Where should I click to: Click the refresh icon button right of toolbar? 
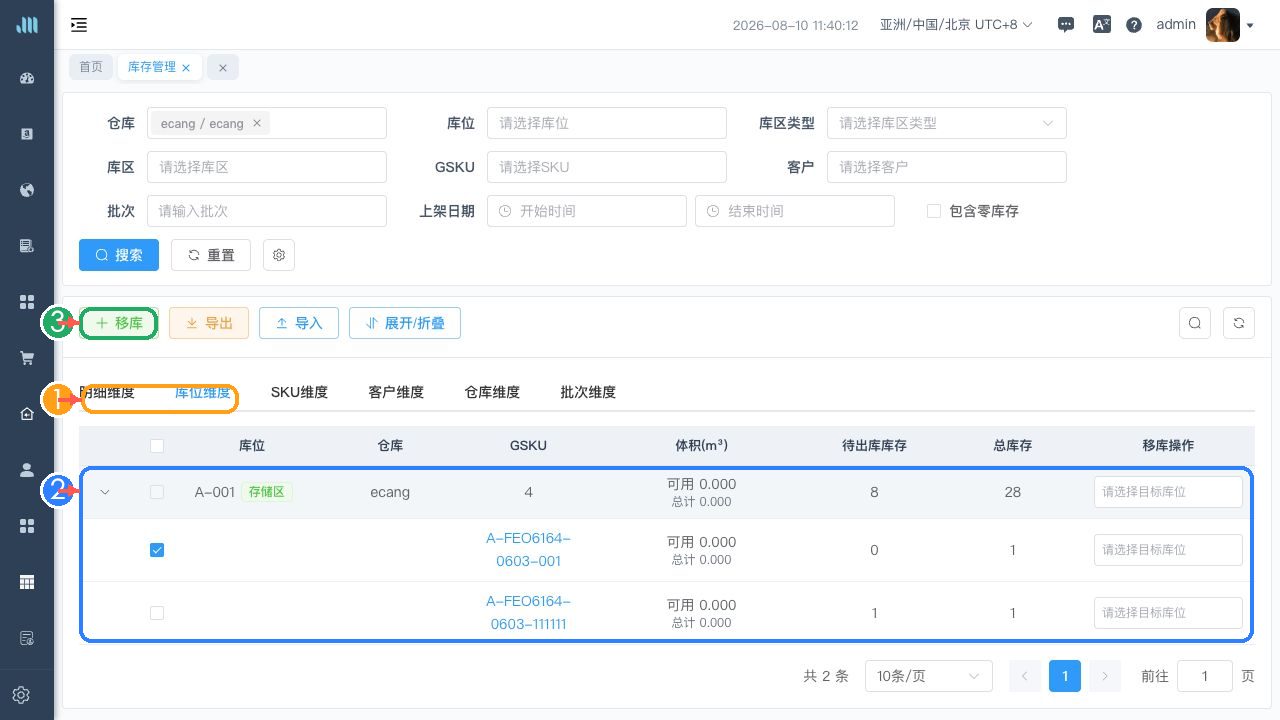pyautogui.click(x=1239, y=323)
